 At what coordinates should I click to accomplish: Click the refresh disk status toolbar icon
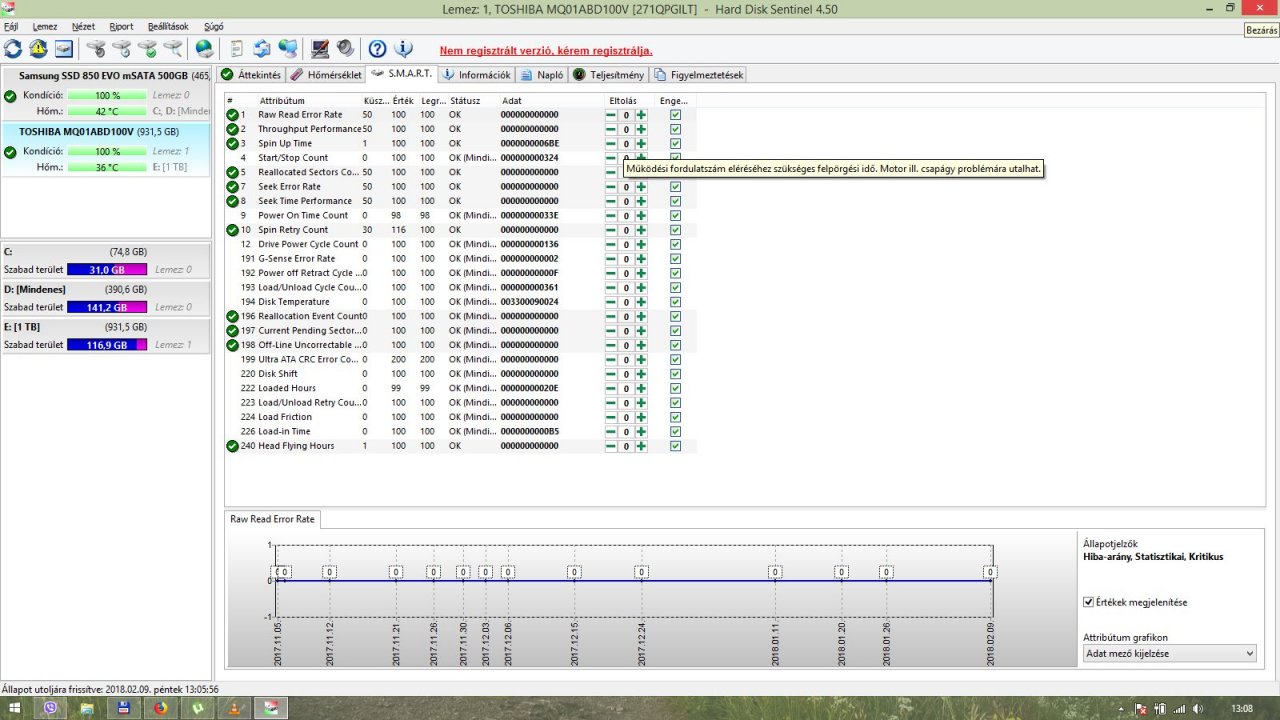click(x=12, y=48)
